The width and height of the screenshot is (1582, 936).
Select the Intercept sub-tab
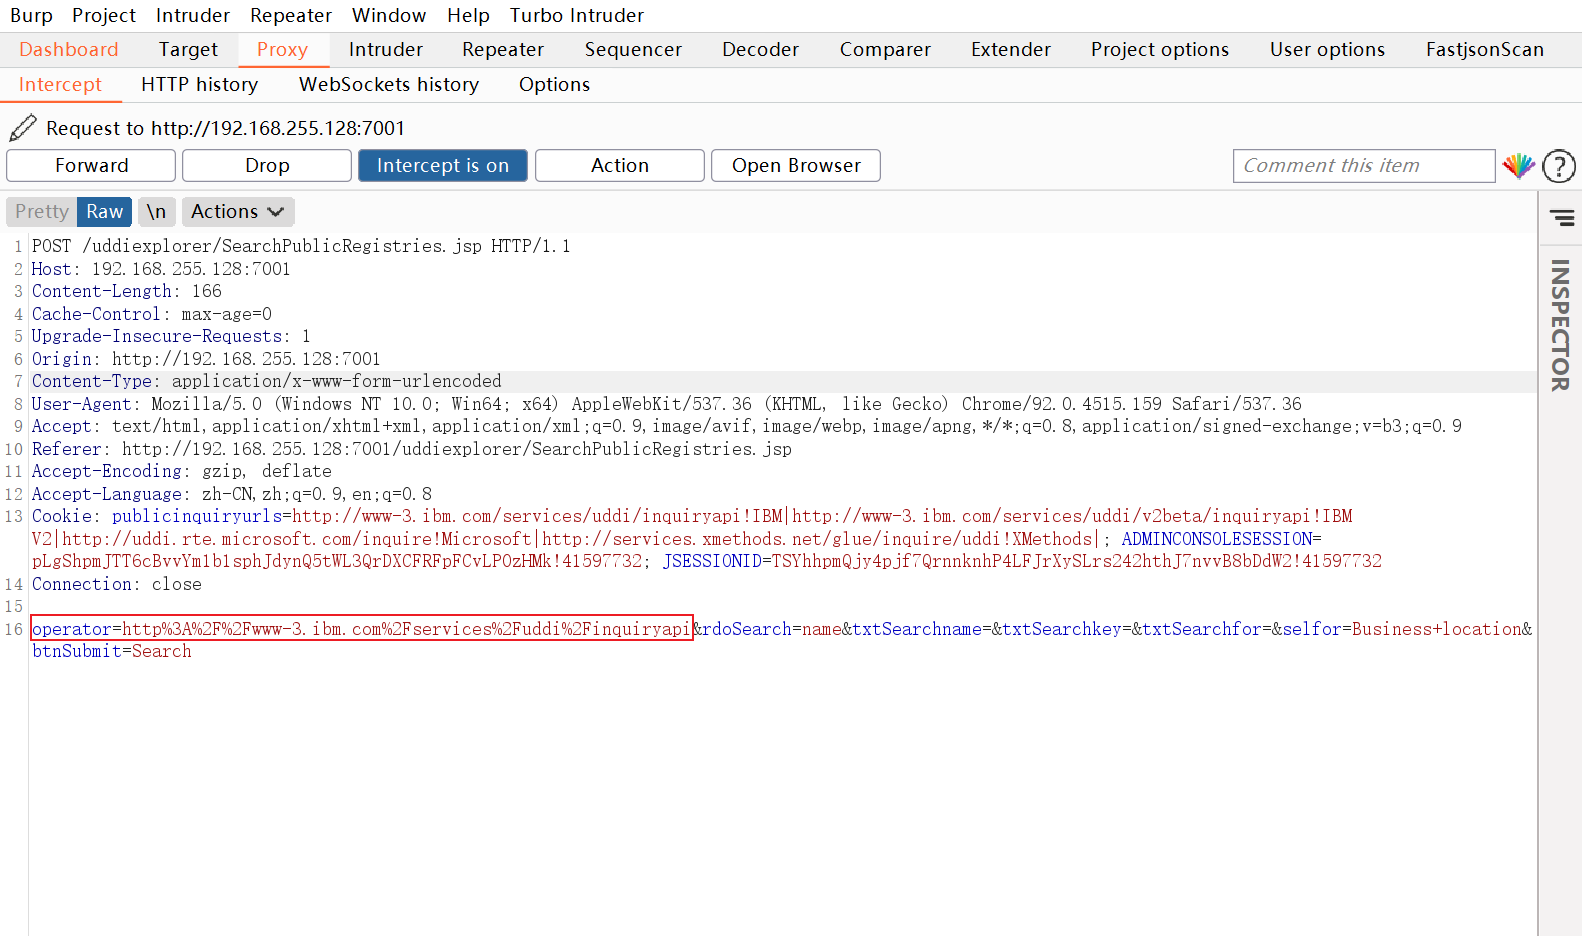pos(61,85)
